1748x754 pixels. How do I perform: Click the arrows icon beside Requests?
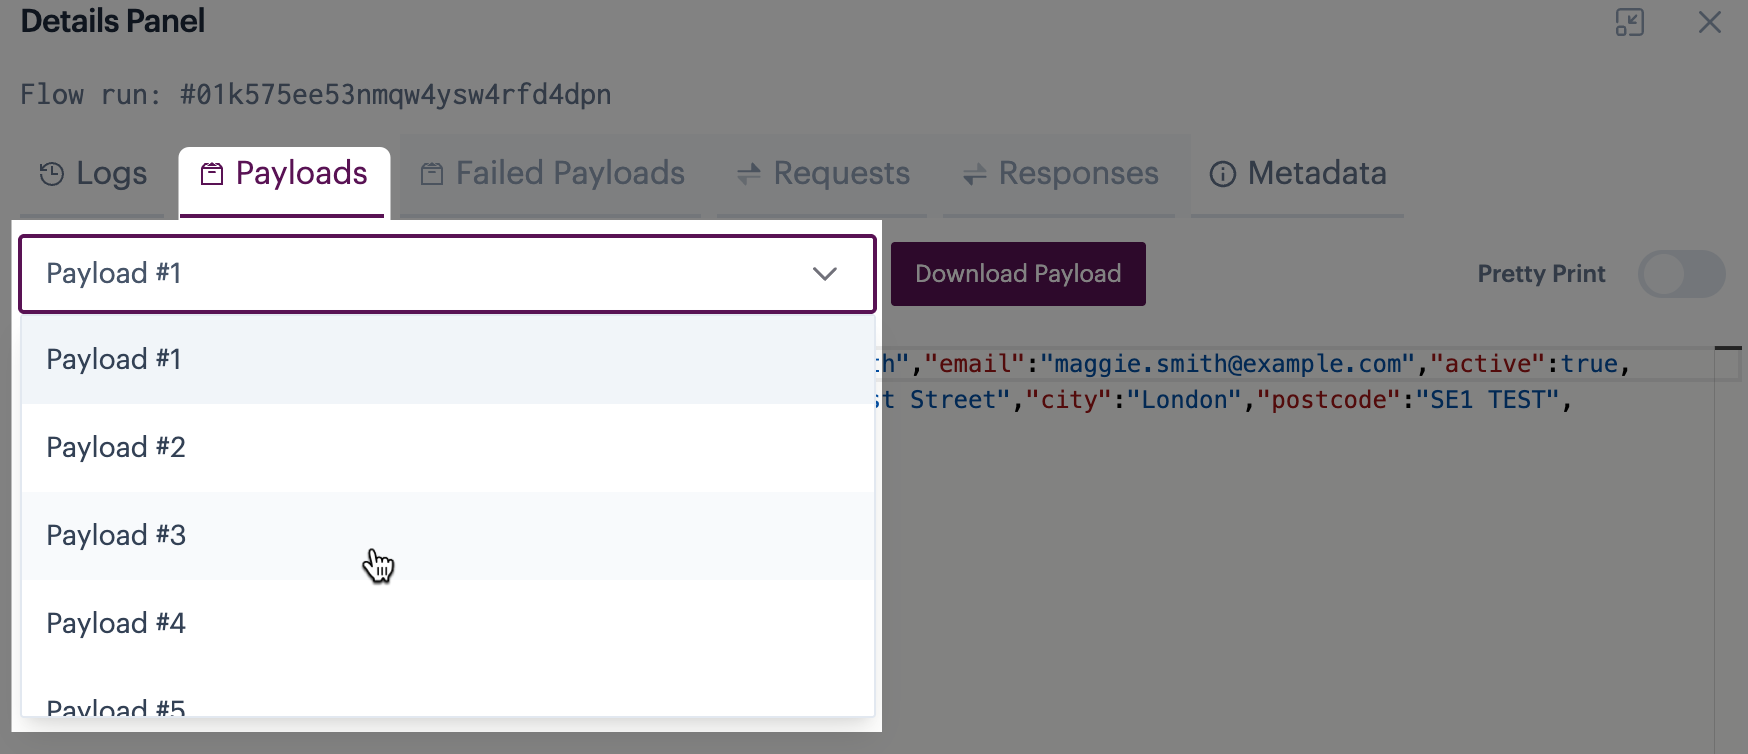click(x=749, y=174)
